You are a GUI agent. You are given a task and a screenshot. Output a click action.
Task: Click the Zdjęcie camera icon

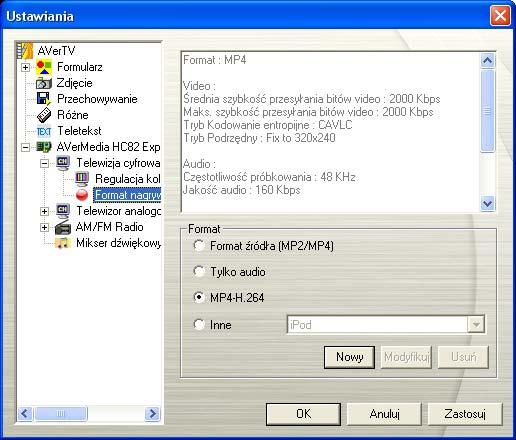click(44, 83)
